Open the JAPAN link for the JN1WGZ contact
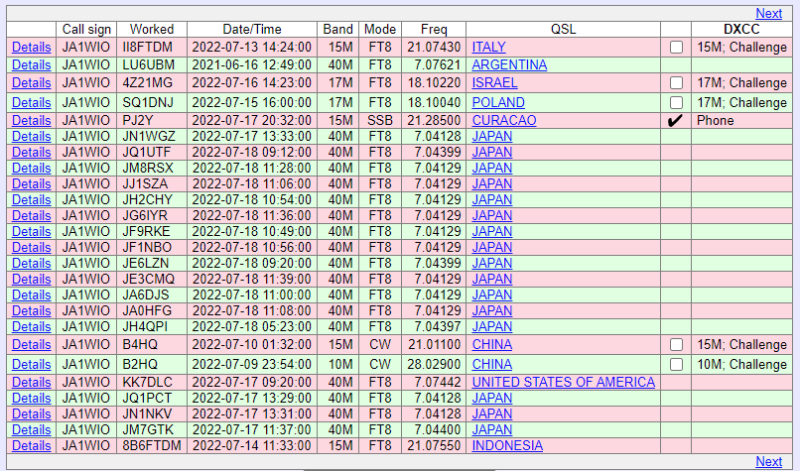Screen dimensions: 800x471 pyautogui.click(x=492, y=136)
